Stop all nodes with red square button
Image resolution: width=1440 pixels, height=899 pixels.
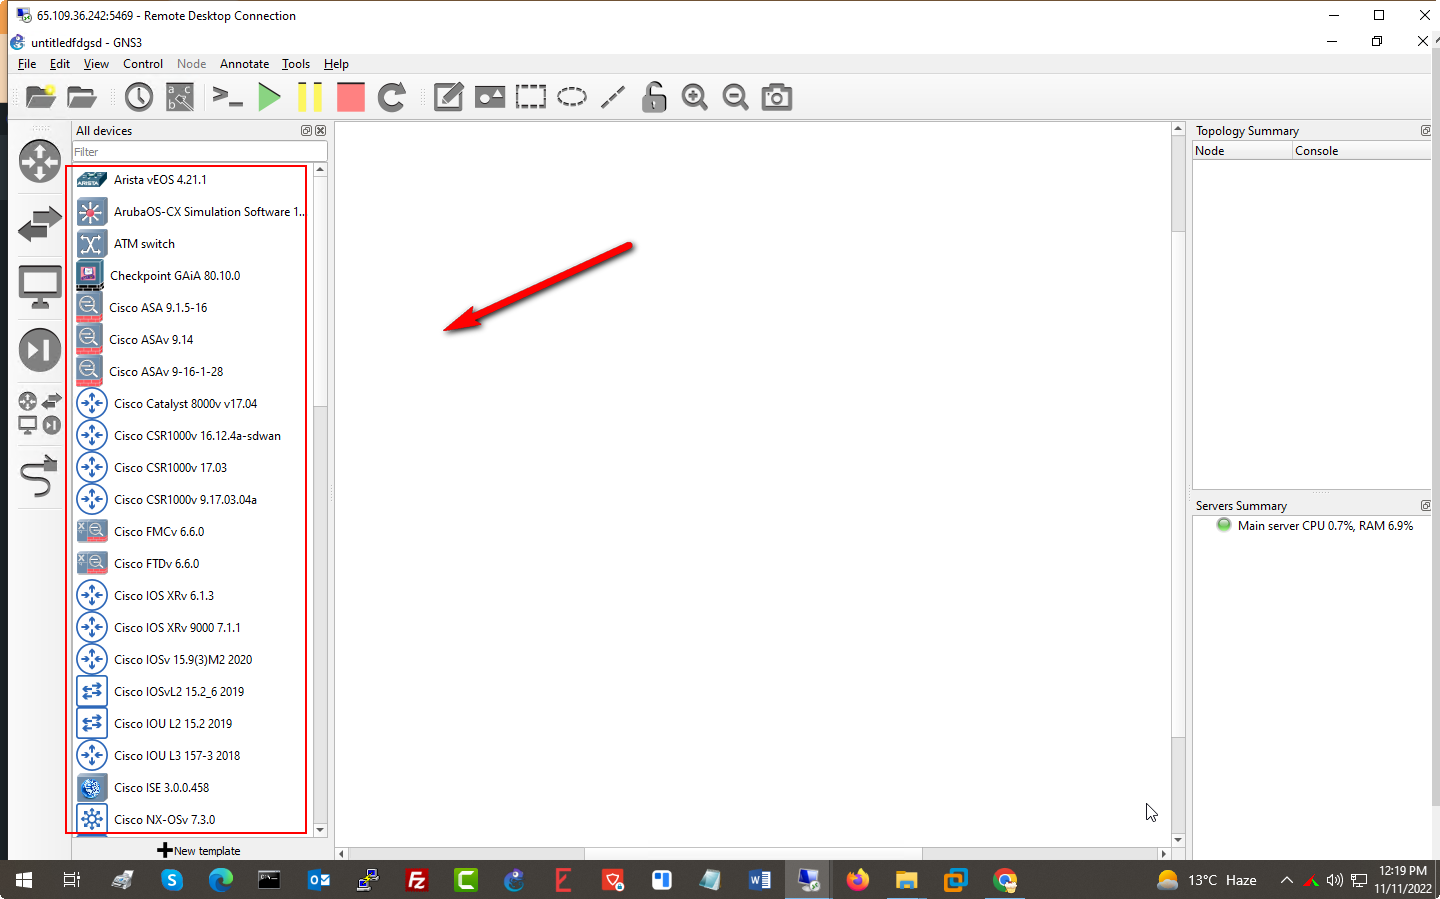pyautogui.click(x=350, y=97)
